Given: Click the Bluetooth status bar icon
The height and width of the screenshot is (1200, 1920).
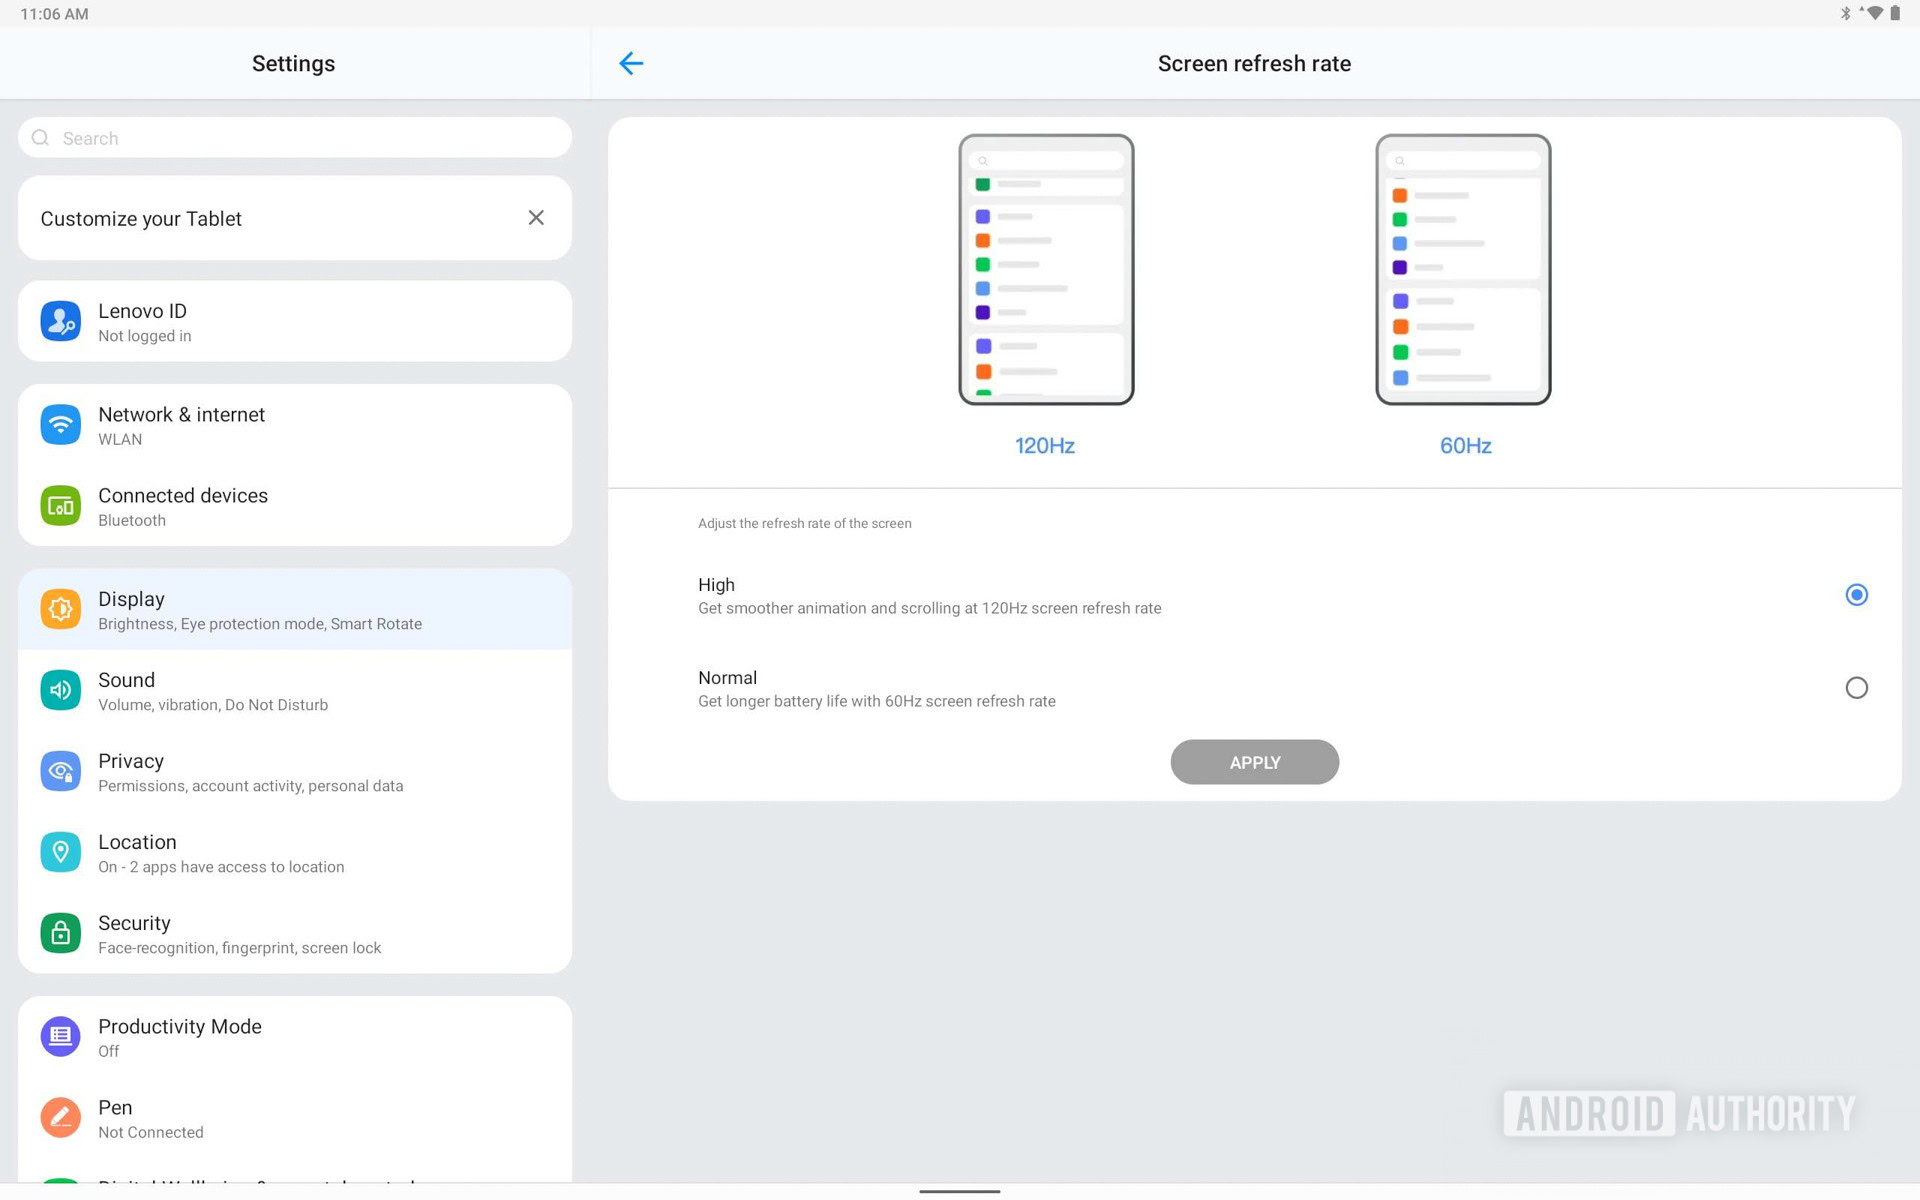Looking at the screenshot, I should 1845,13.
